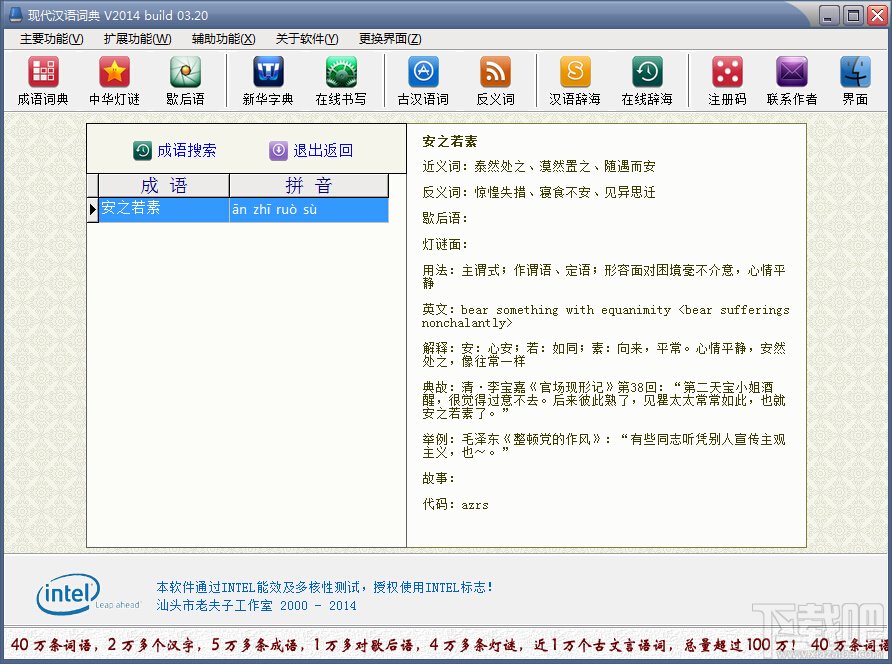892x664 pixels.
Task: Open the 成语词典 idiom dictionary tool
Action: pos(43,81)
